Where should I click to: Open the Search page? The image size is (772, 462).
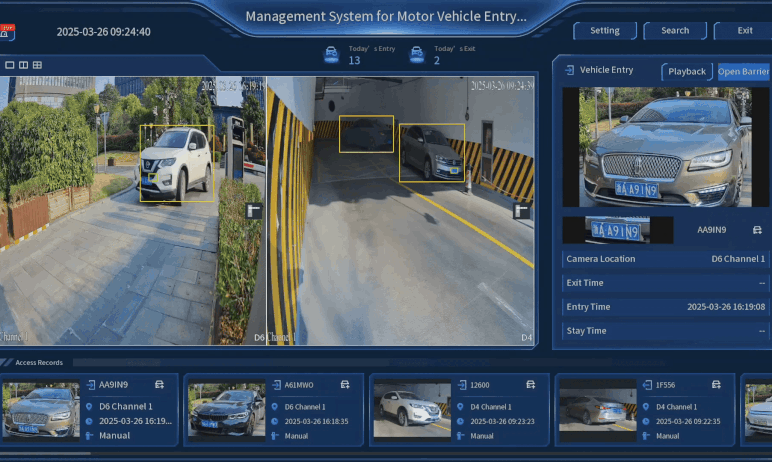point(675,31)
